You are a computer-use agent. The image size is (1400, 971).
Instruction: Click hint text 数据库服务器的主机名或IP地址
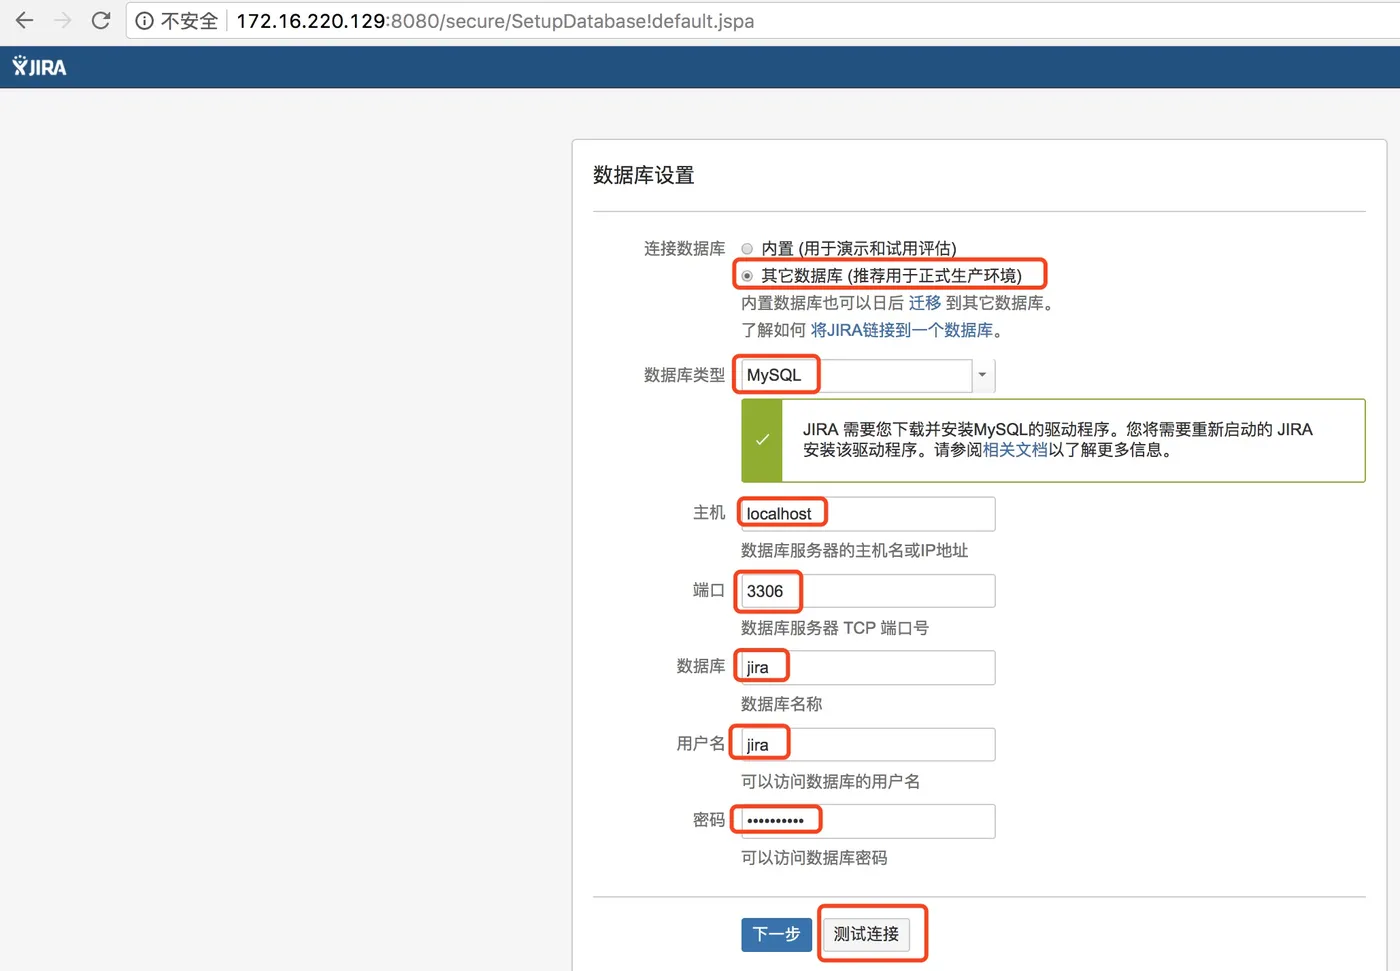854,551
